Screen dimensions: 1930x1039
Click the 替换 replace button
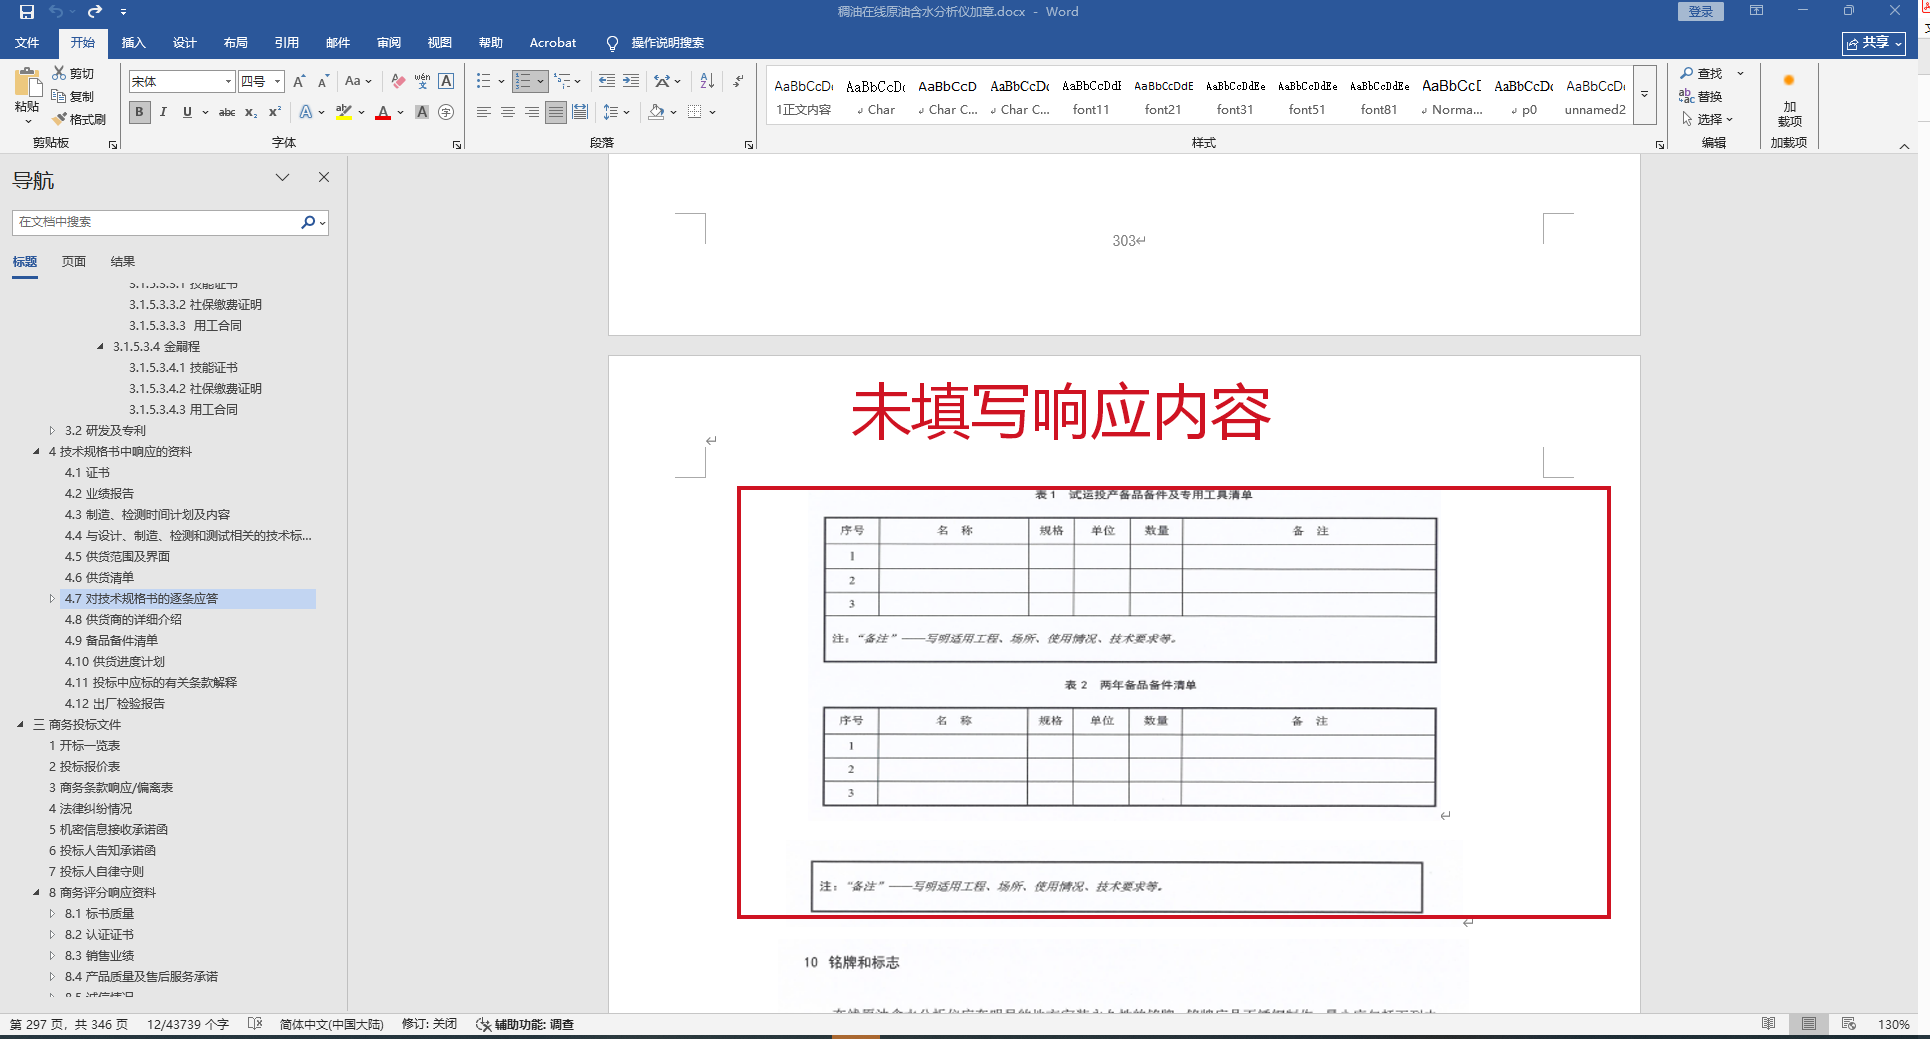tap(1701, 97)
